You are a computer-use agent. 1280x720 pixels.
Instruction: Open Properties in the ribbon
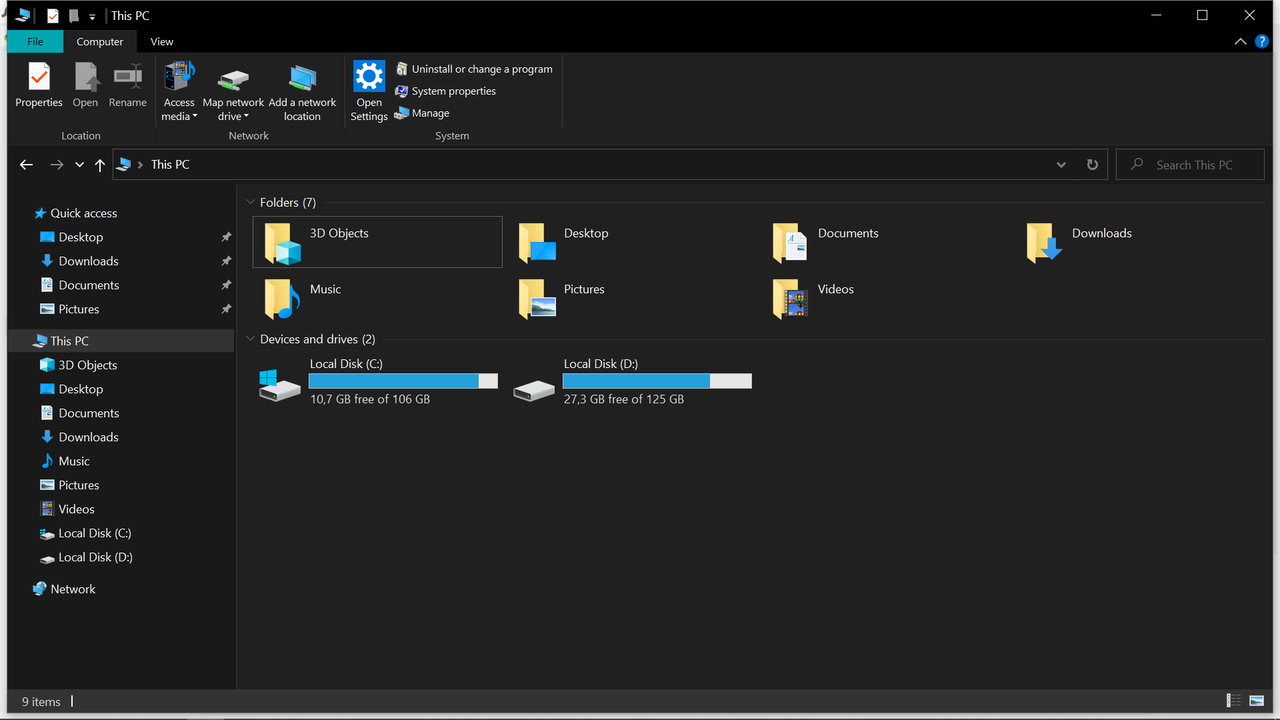tap(39, 85)
